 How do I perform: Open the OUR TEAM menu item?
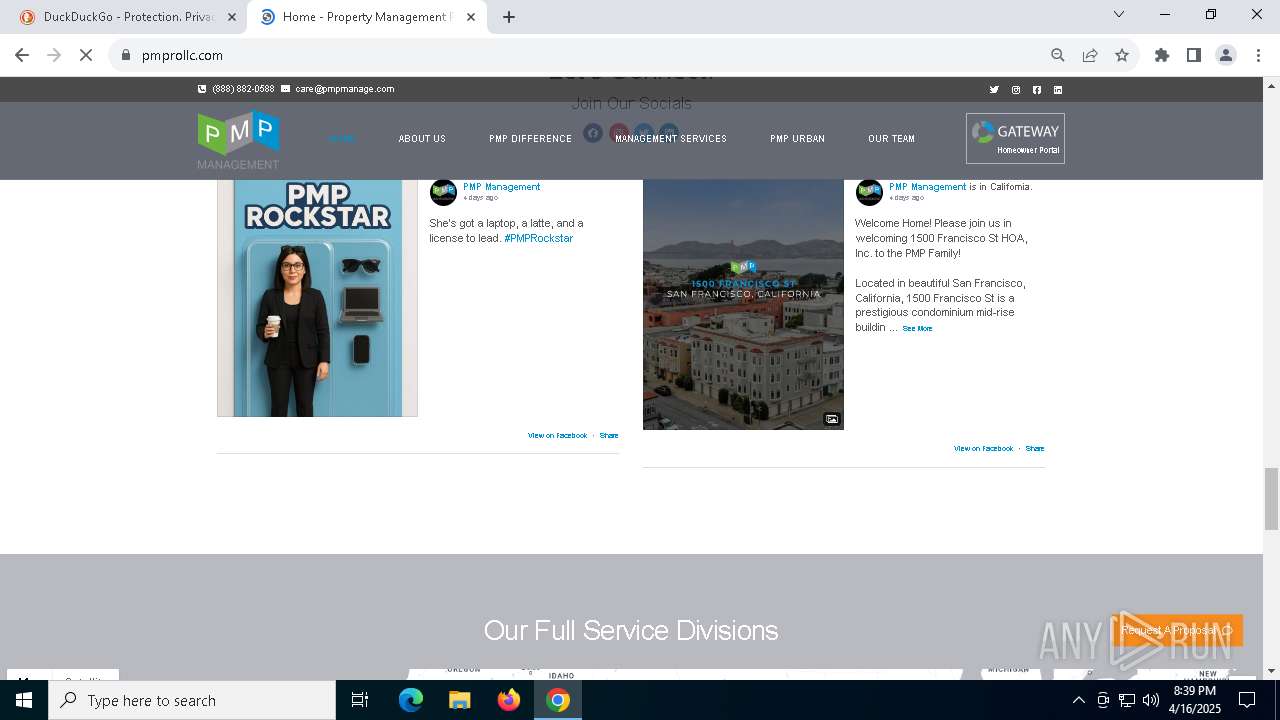tap(891, 139)
